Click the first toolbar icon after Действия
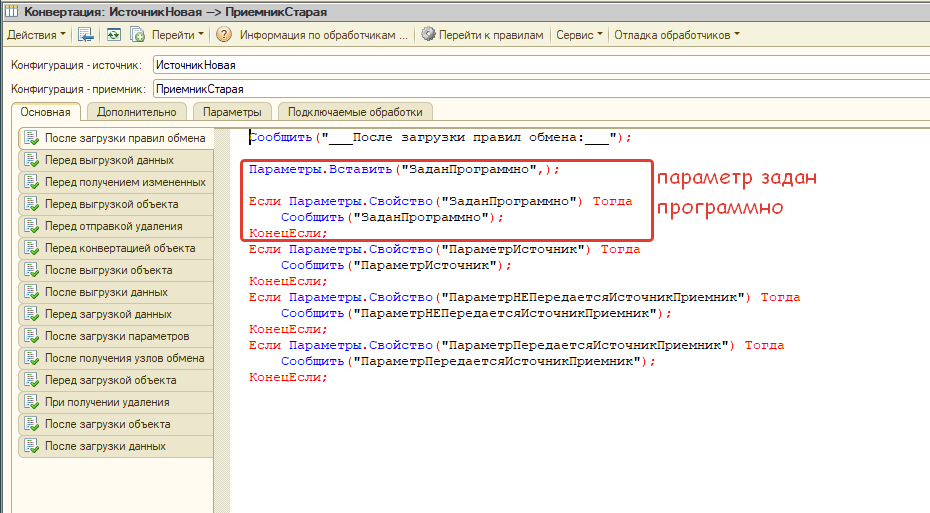 pos(86,35)
